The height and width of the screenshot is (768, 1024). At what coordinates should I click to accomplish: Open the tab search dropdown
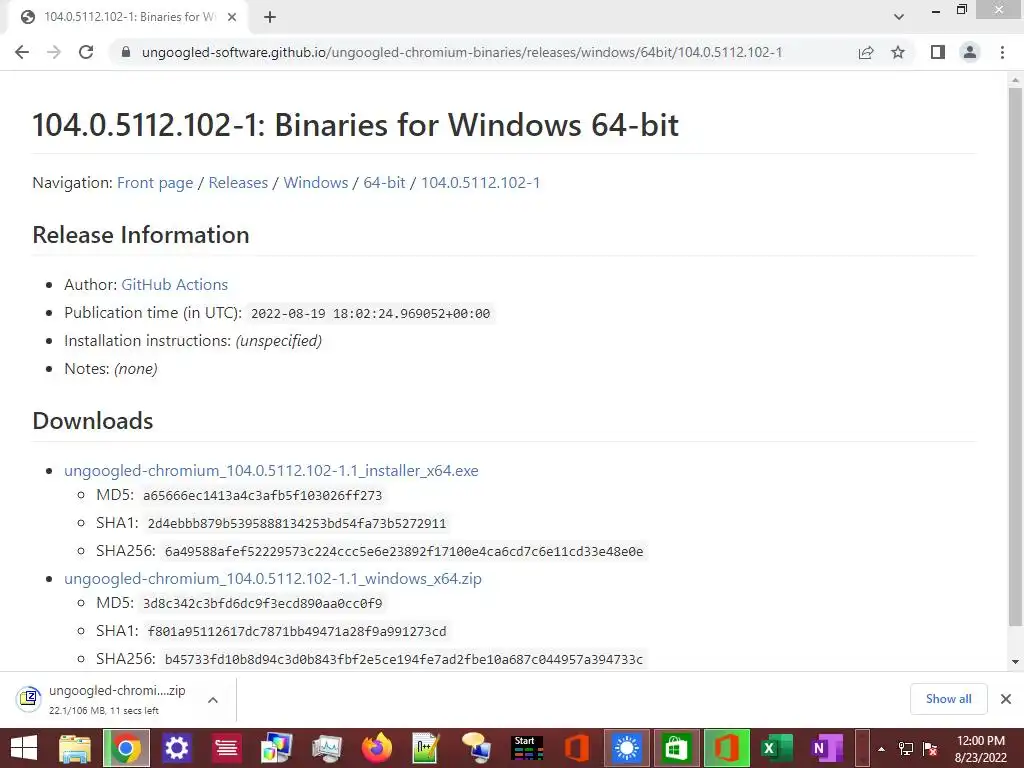click(899, 17)
